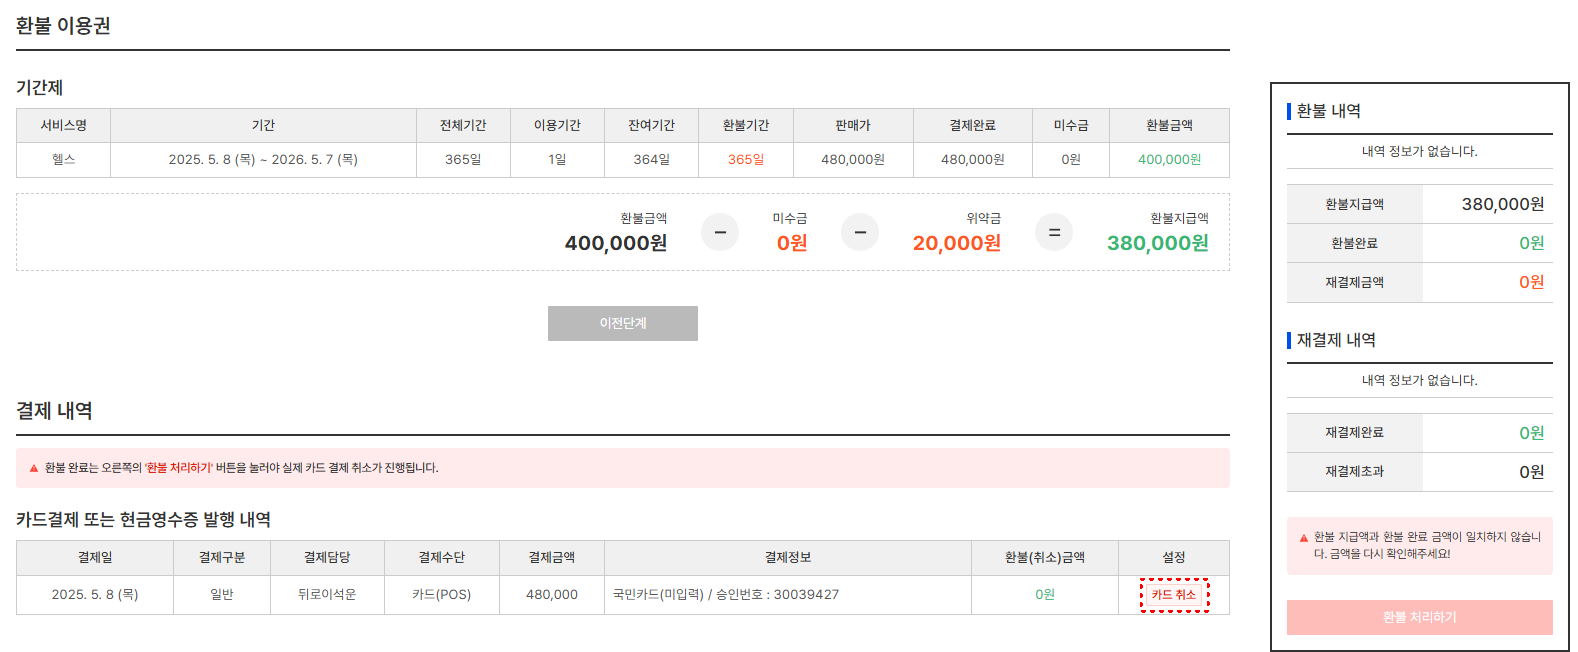The height and width of the screenshot is (652, 1578).
Task: Select the 국민카드 승인번호 payment info cell
Action: point(726,594)
